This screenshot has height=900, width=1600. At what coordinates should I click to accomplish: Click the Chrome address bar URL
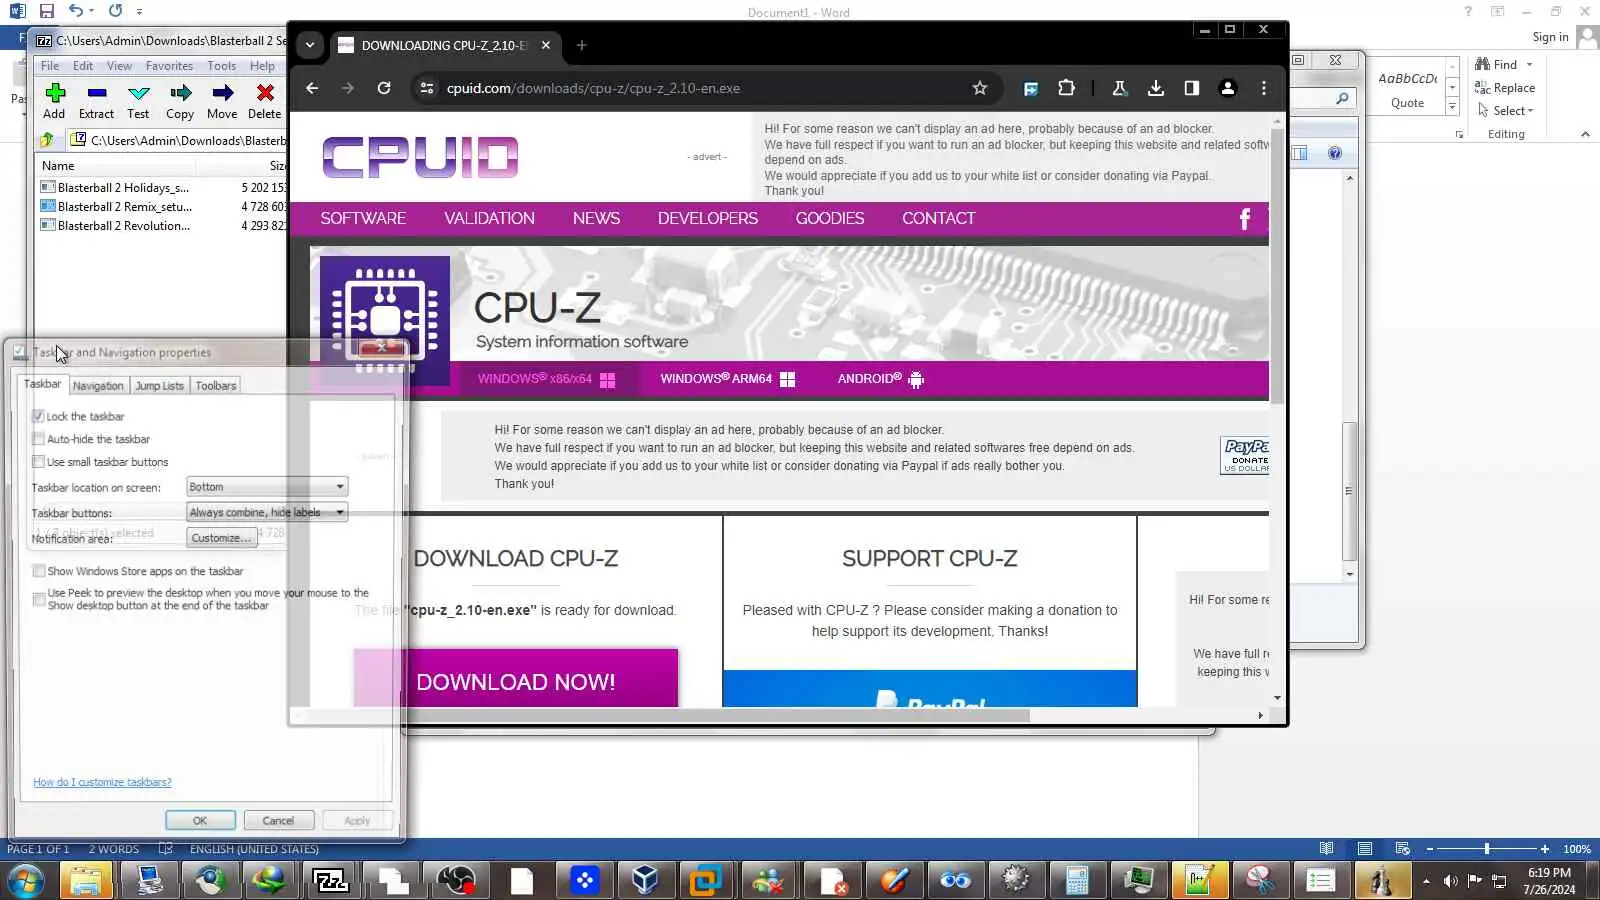point(593,88)
